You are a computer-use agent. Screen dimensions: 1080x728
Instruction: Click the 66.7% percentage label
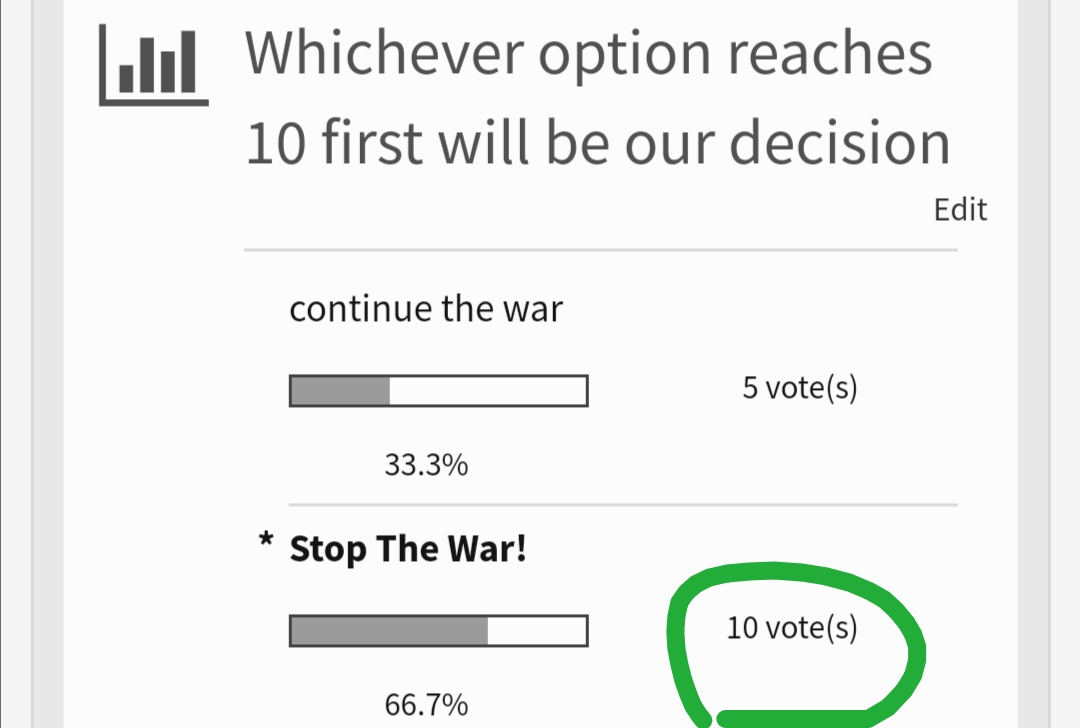pos(426,705)
